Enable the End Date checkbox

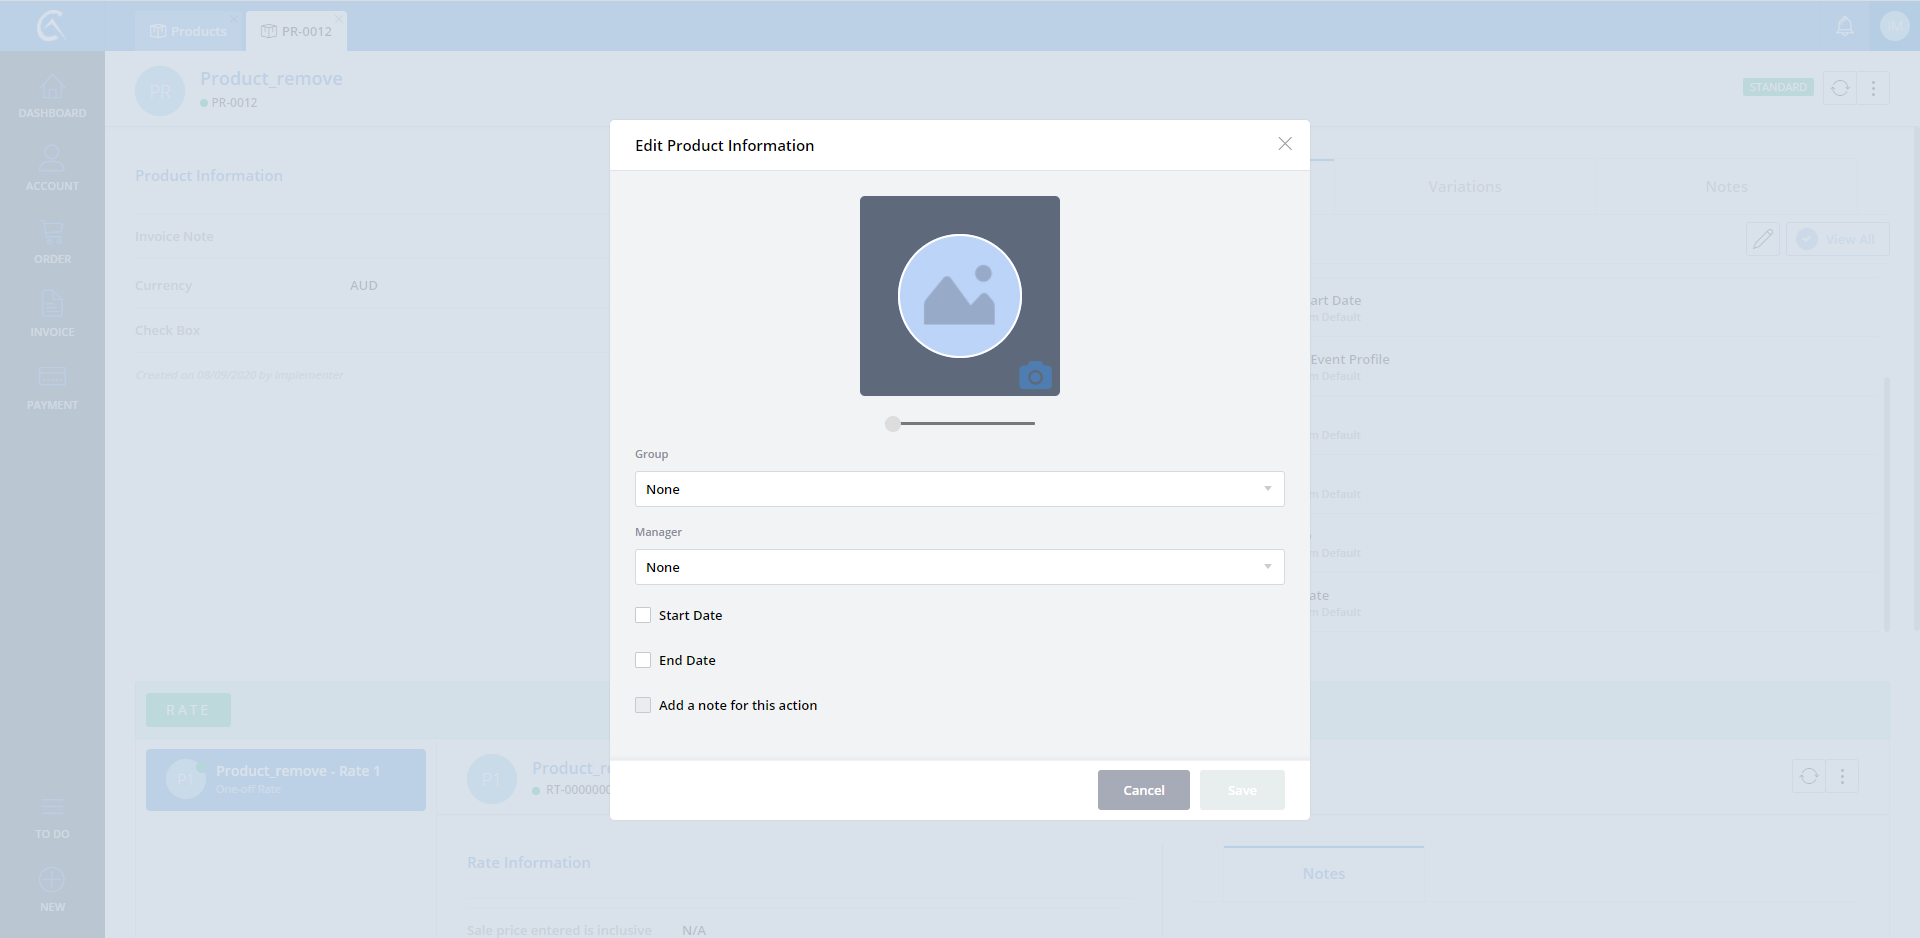(643, 660)
